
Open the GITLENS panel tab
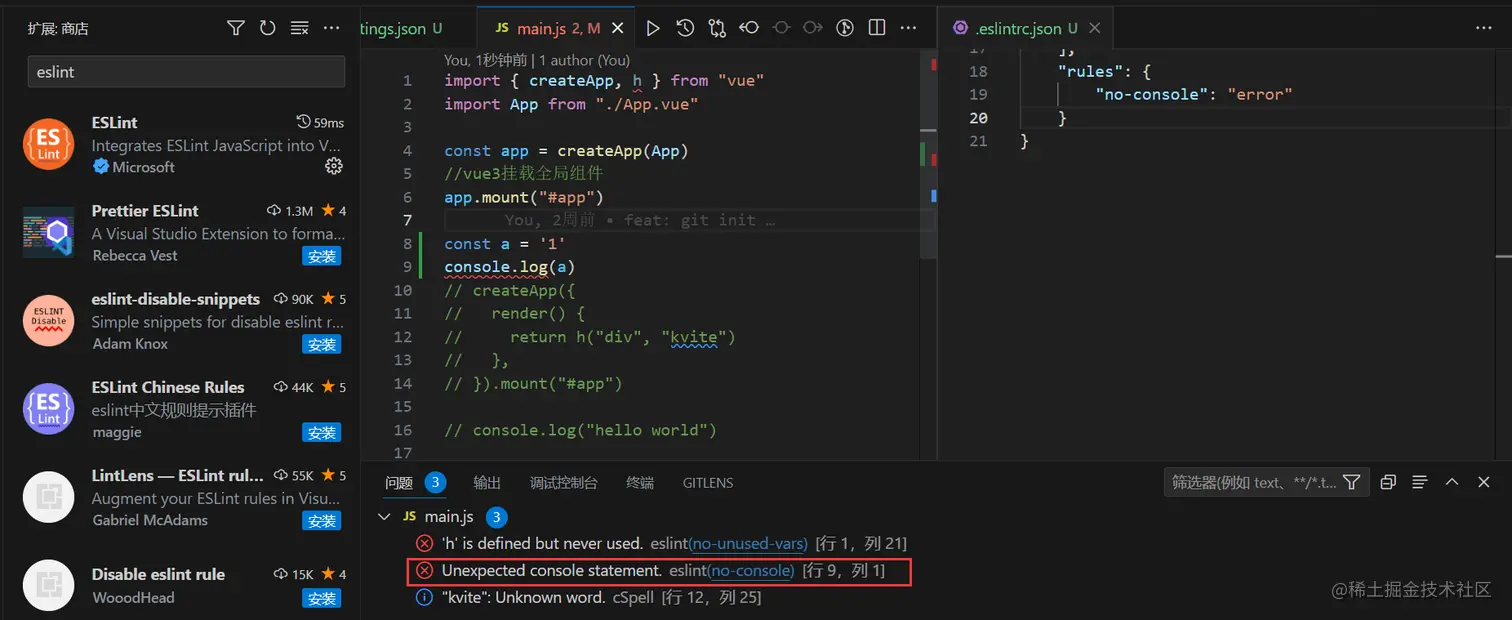point(708,482)
